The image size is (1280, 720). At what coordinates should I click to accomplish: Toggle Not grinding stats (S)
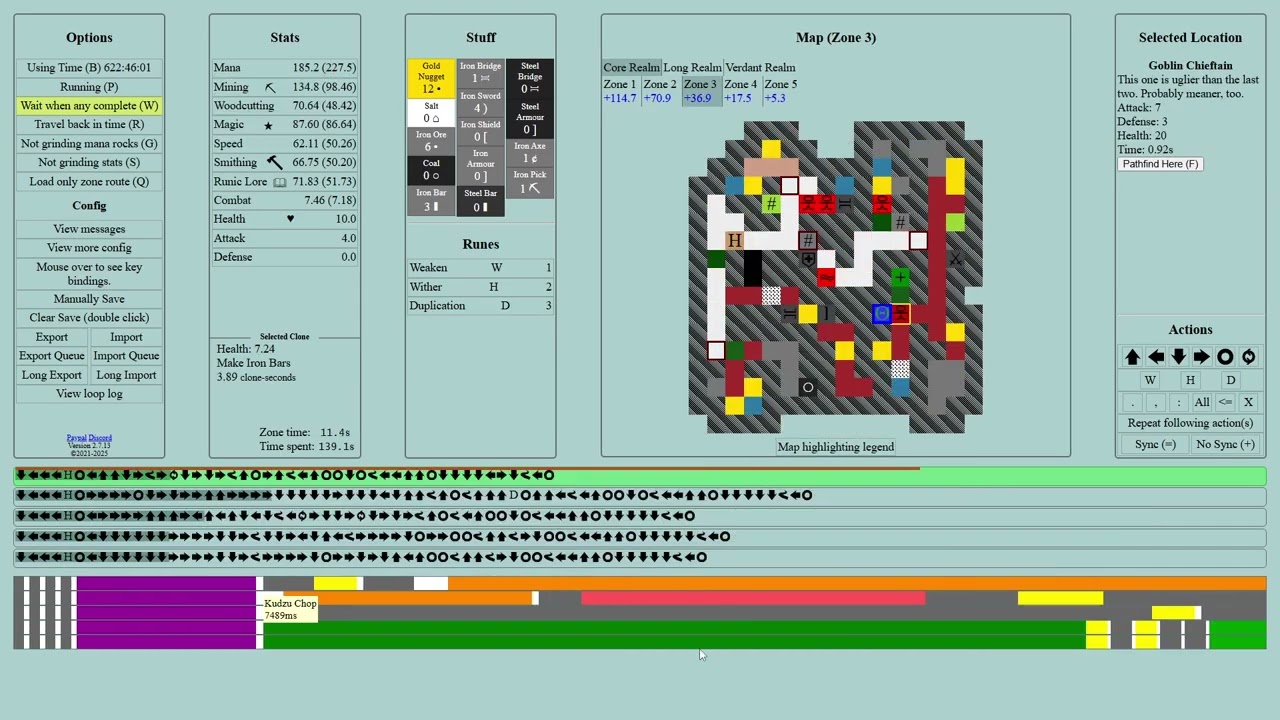[89, 163]
